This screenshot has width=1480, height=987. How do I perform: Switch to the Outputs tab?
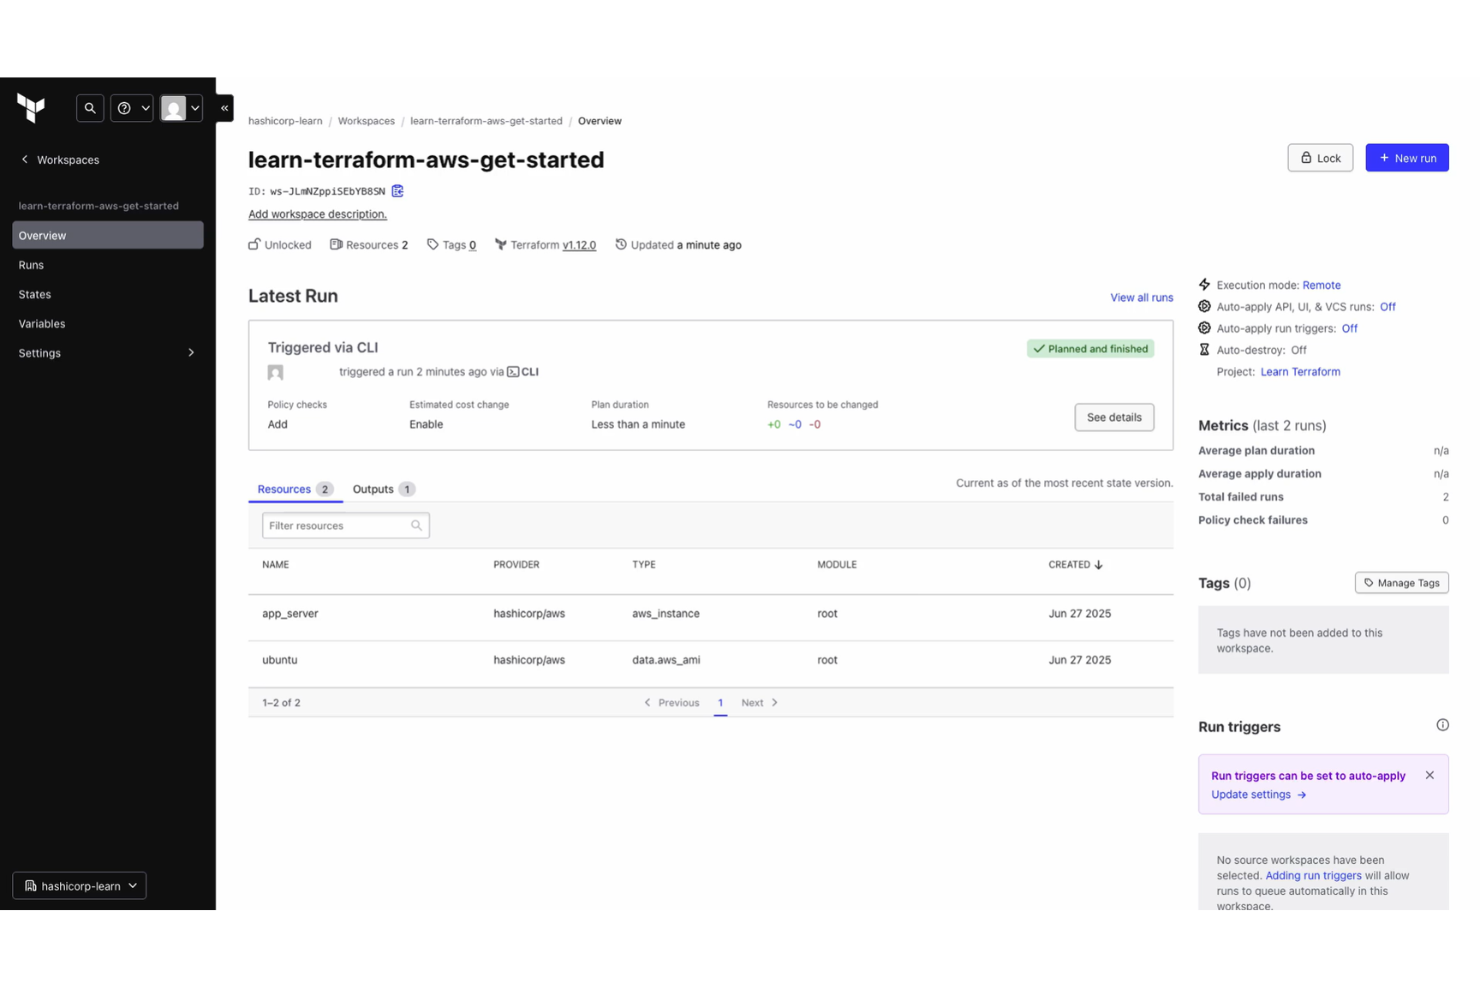[373, 489]
